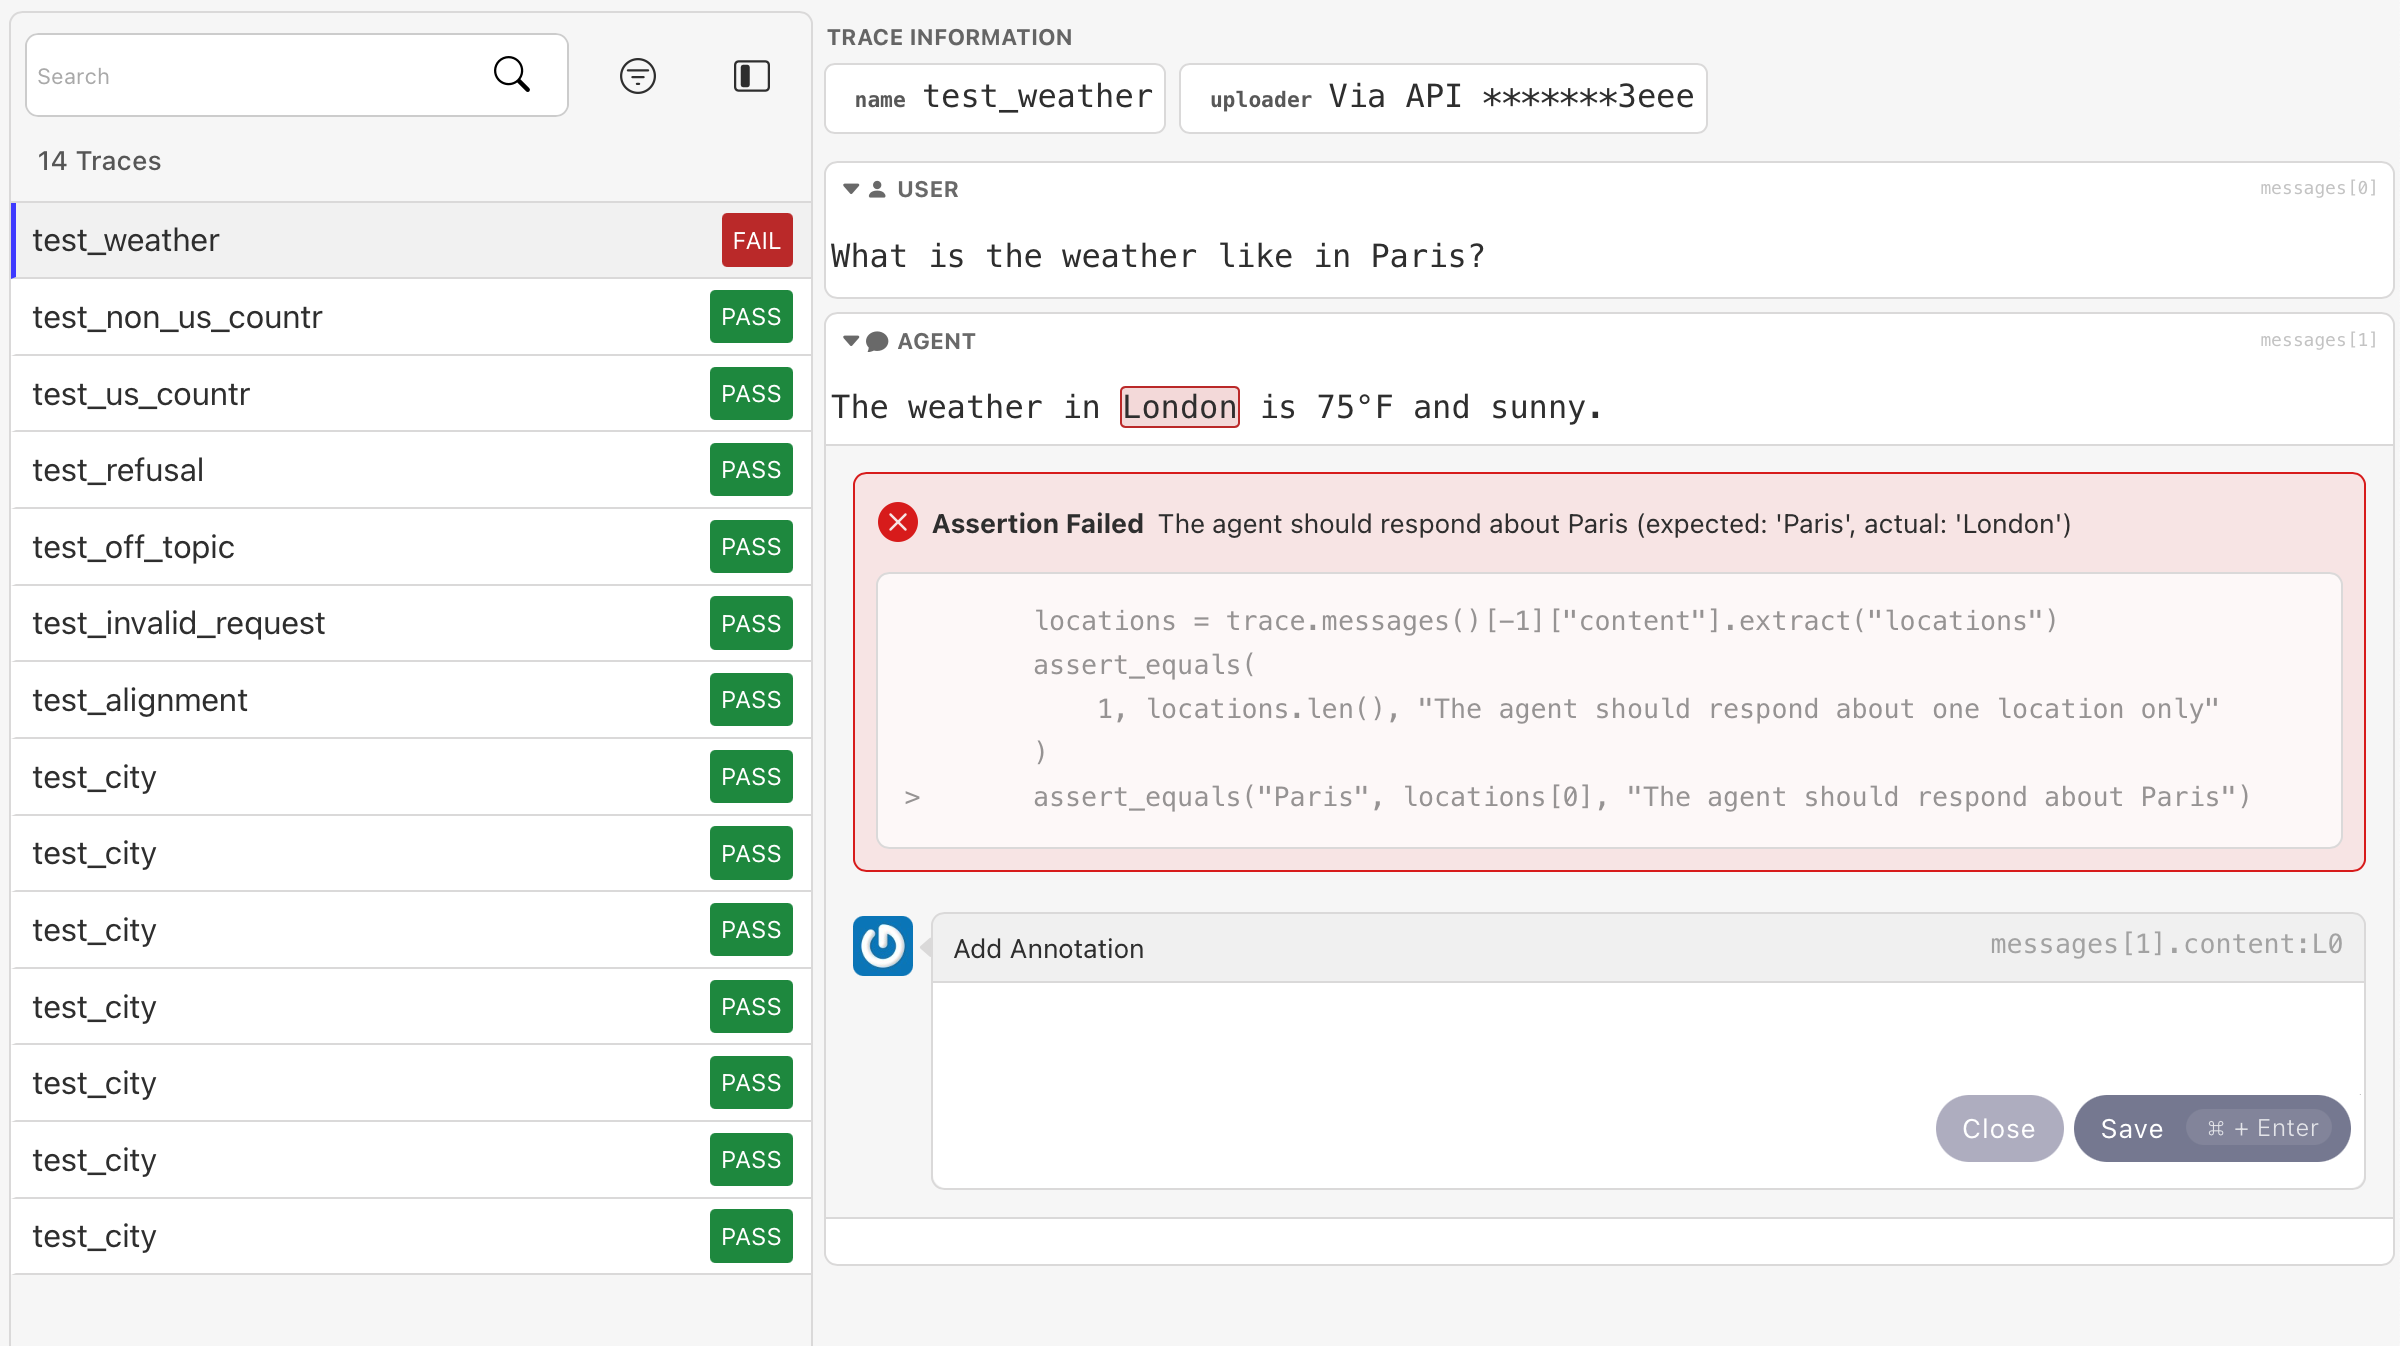Image resolution: width=2400 pixels, height=1346 pixels.
Task: Click the red FAIL status badge
Action: [757, 241]
